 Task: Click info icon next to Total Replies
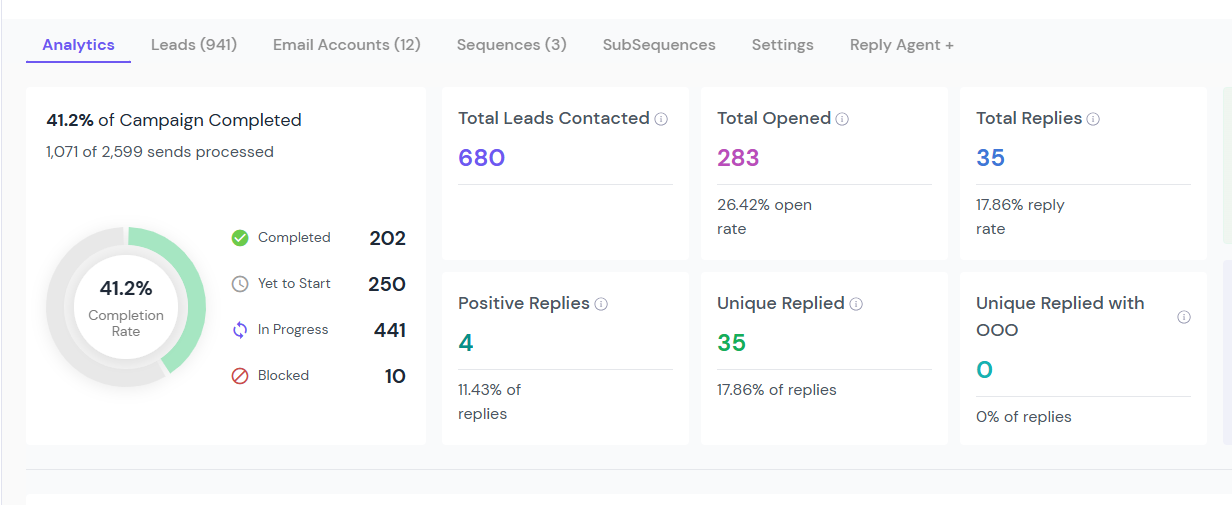point(1093,119)
